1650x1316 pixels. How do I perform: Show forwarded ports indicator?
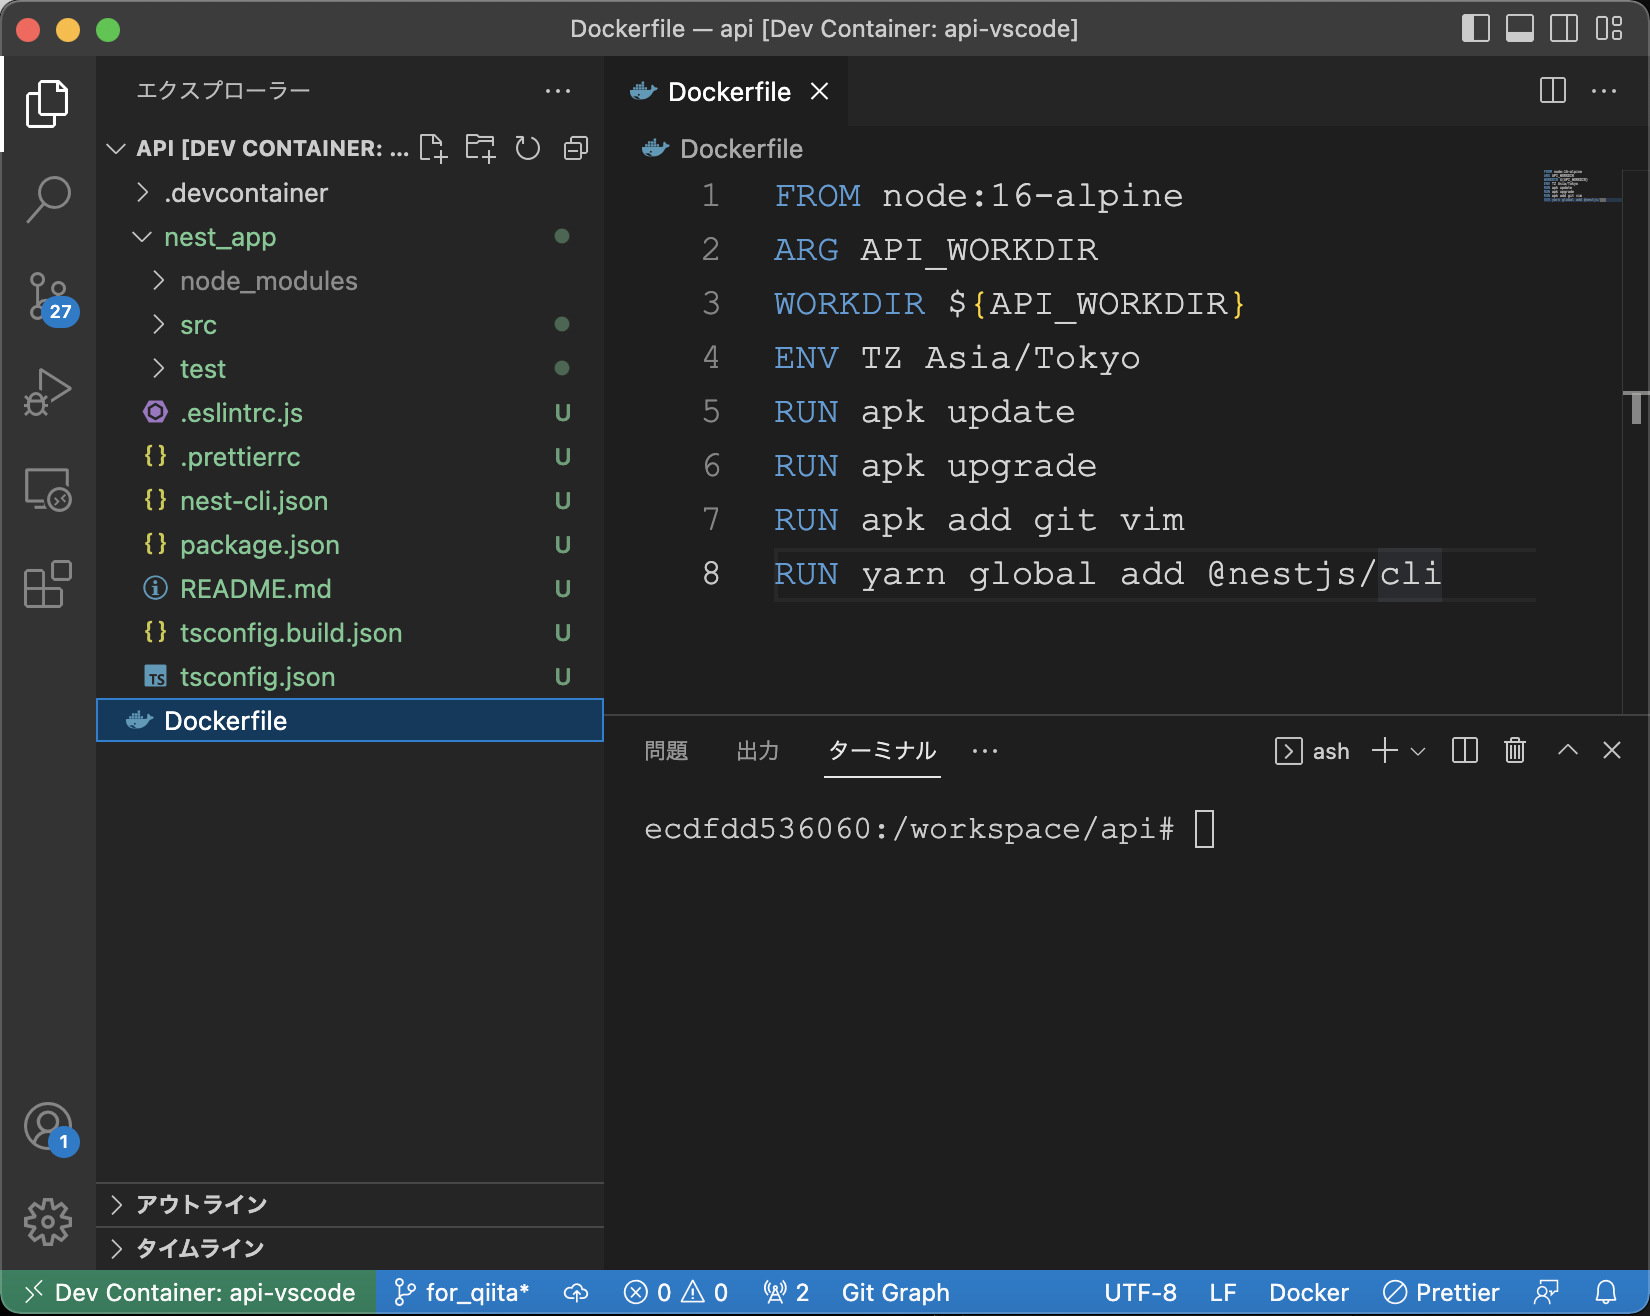pyautogui.click(x=786, y=1292)
